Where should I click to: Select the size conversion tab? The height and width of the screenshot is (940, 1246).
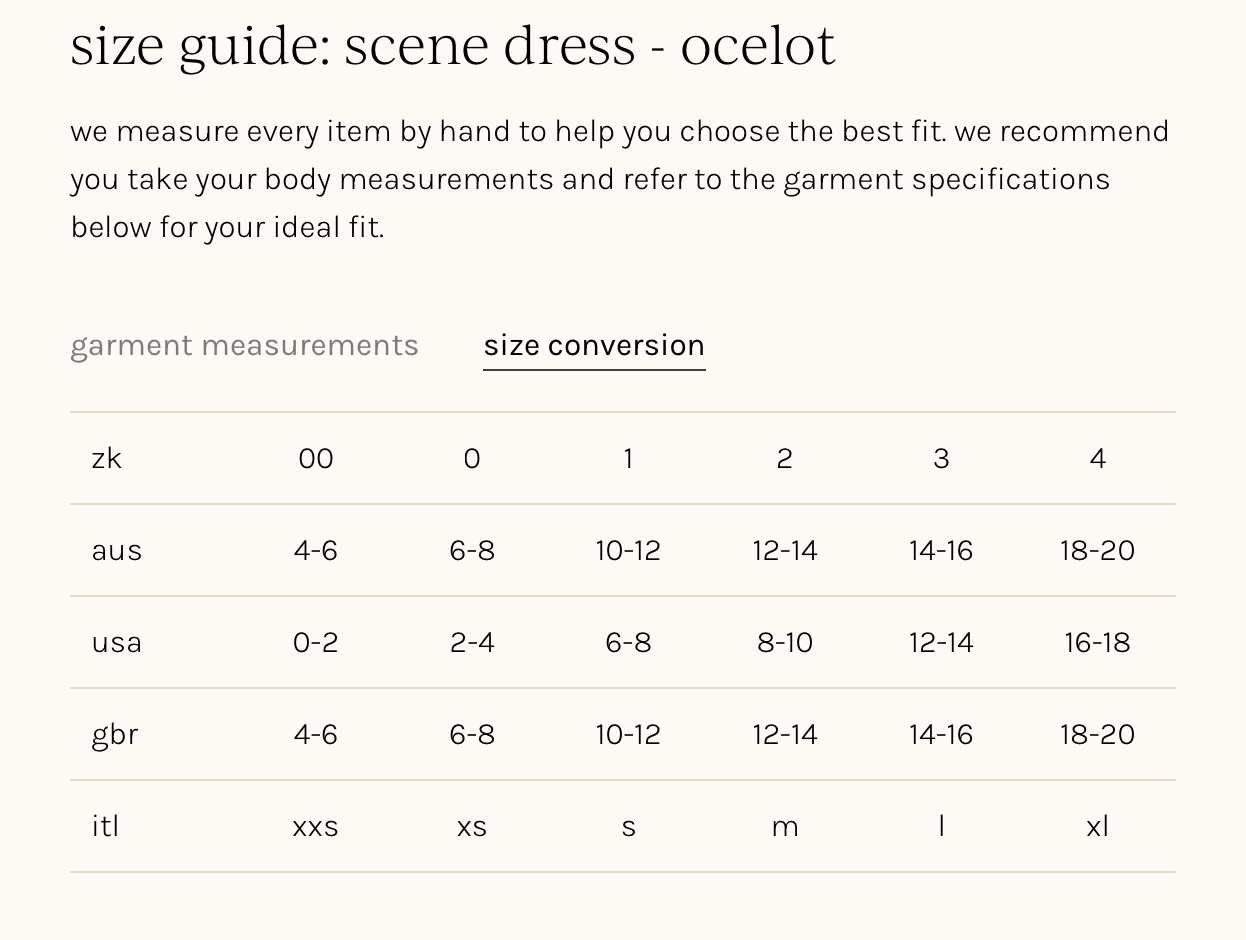(x=594, y=345)
